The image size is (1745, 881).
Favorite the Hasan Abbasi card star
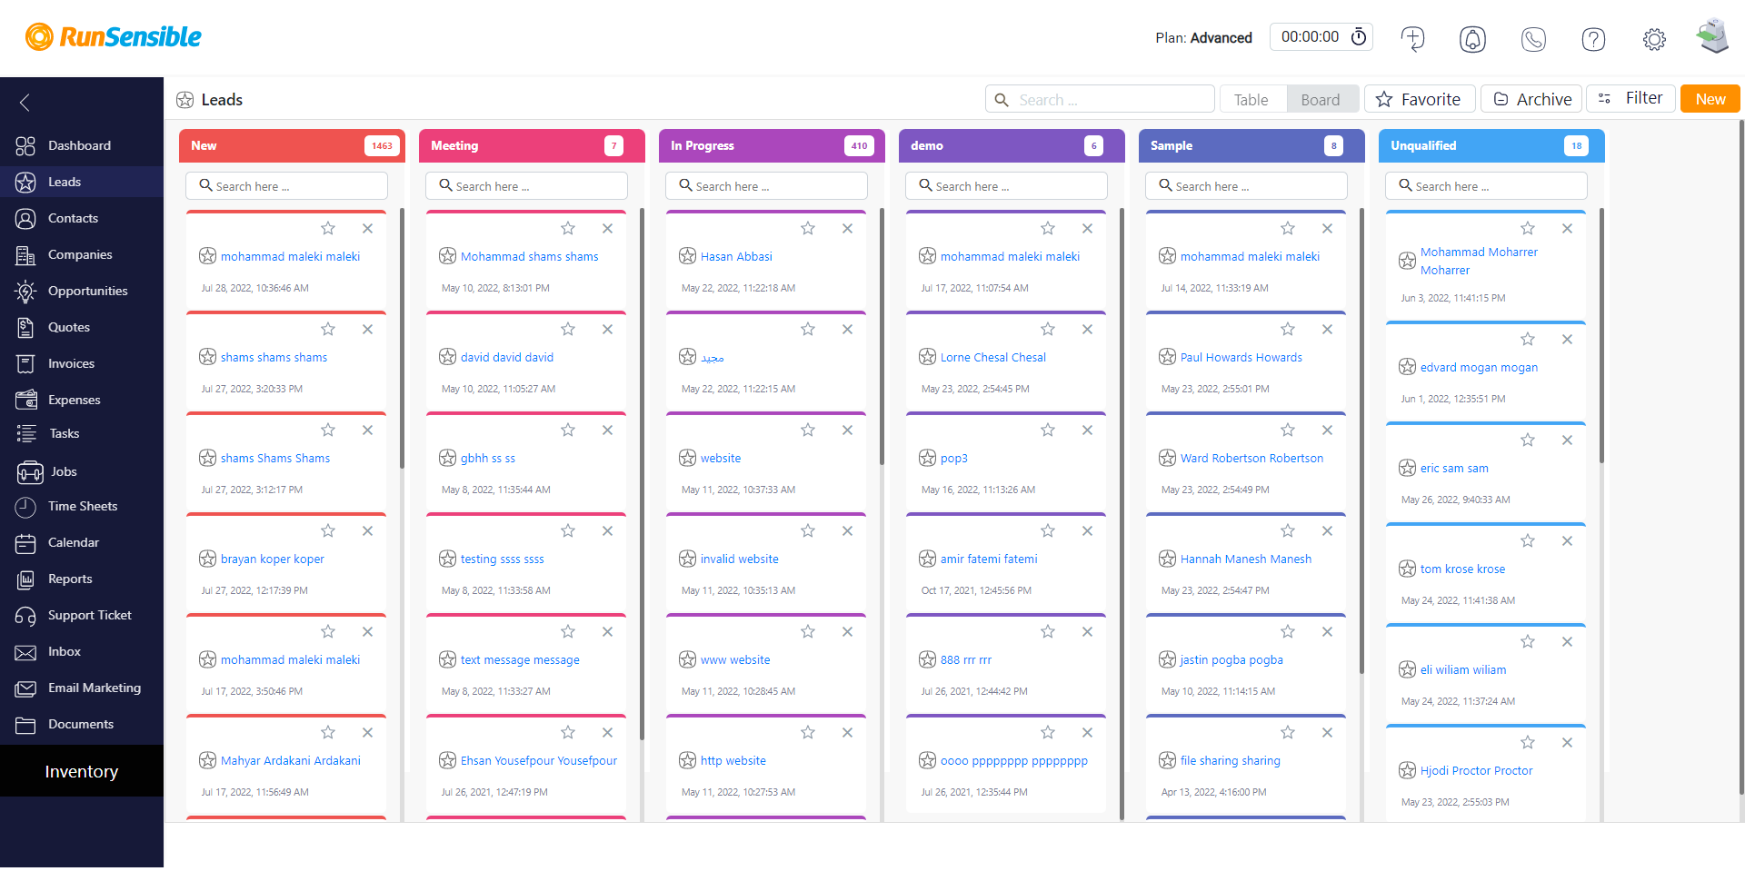coord(808,229)
